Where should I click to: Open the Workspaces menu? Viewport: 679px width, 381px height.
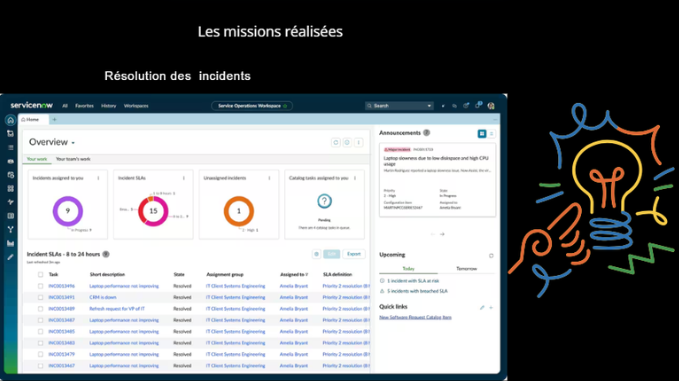point(136,106)
